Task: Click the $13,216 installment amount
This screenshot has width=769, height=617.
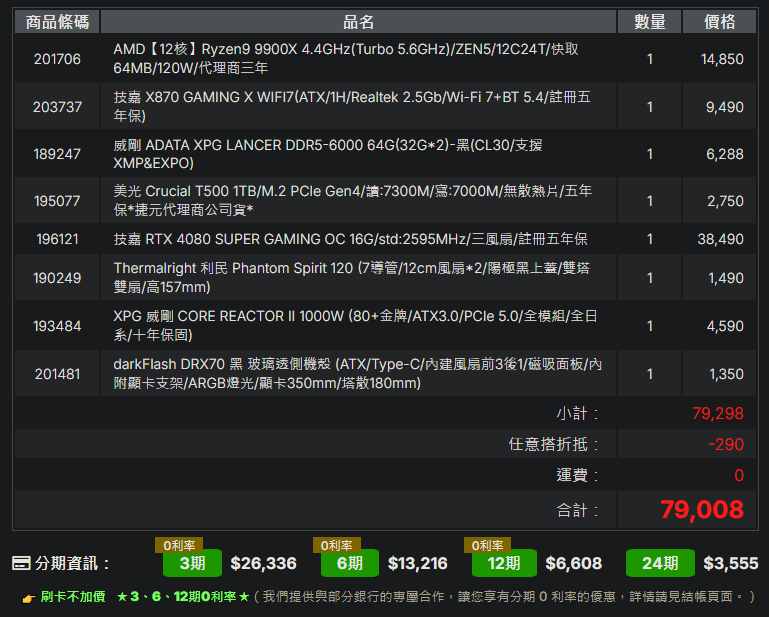Action: [x=417, y=563]
